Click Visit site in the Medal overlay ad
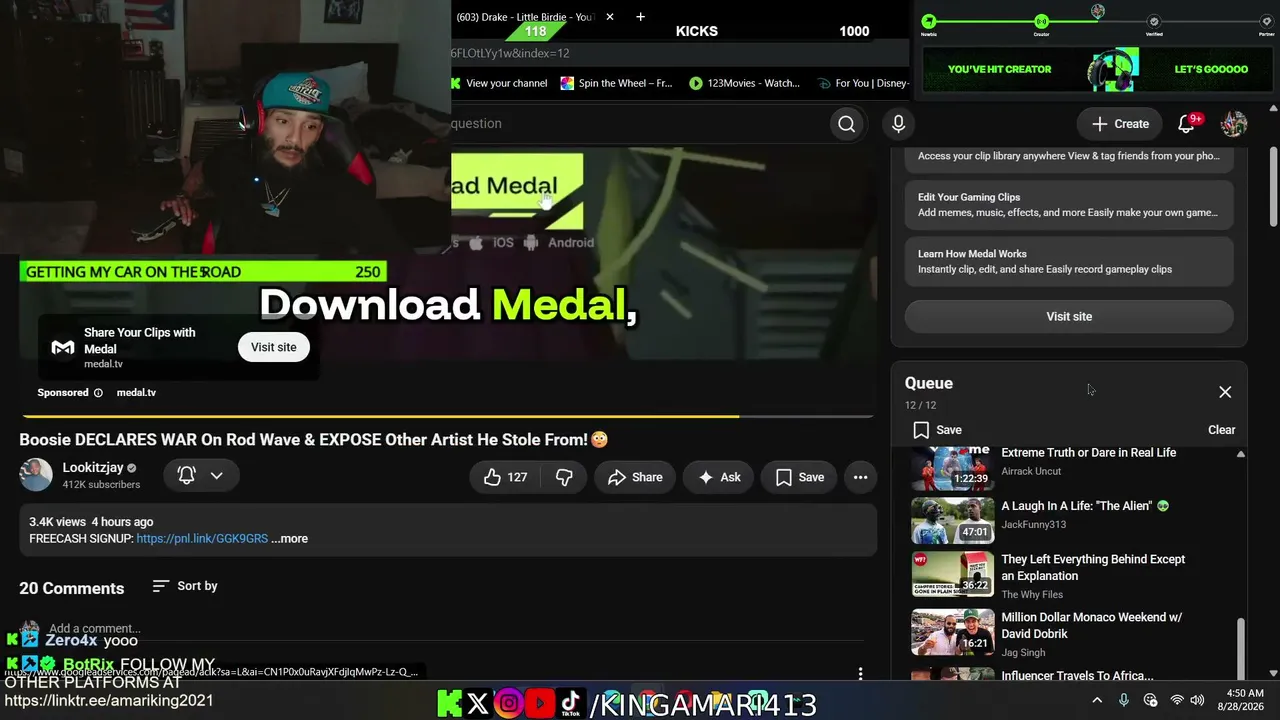 (273, 347)
